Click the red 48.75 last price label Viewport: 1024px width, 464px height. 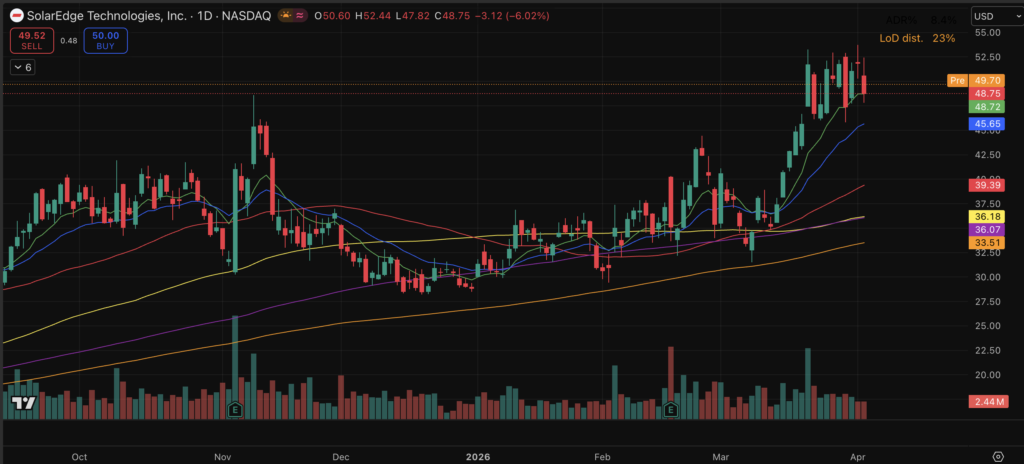click(988, 93)
